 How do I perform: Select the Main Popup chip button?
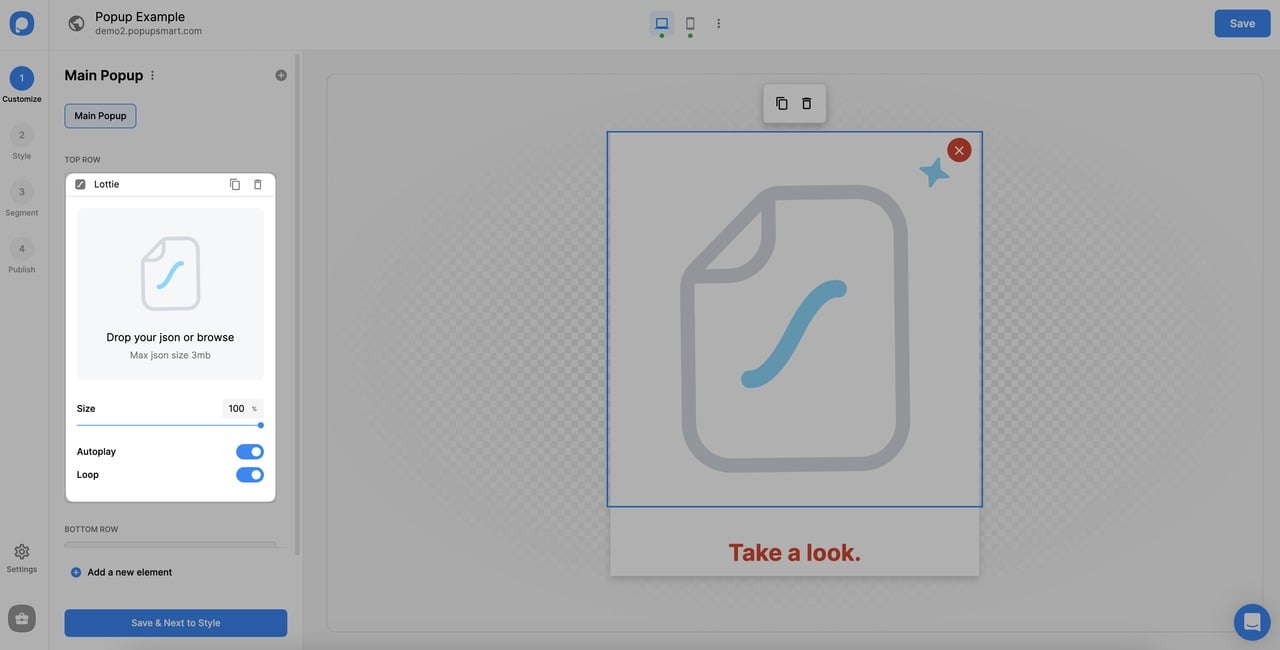click(x=100, y=116)
